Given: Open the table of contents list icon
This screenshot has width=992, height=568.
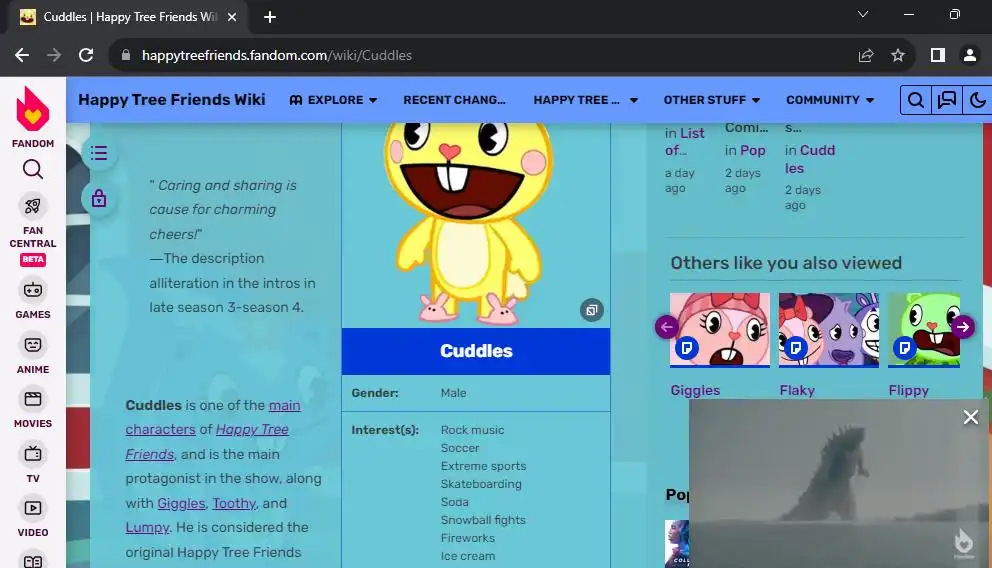Looking at the screenshot, I should pos(99,153).
